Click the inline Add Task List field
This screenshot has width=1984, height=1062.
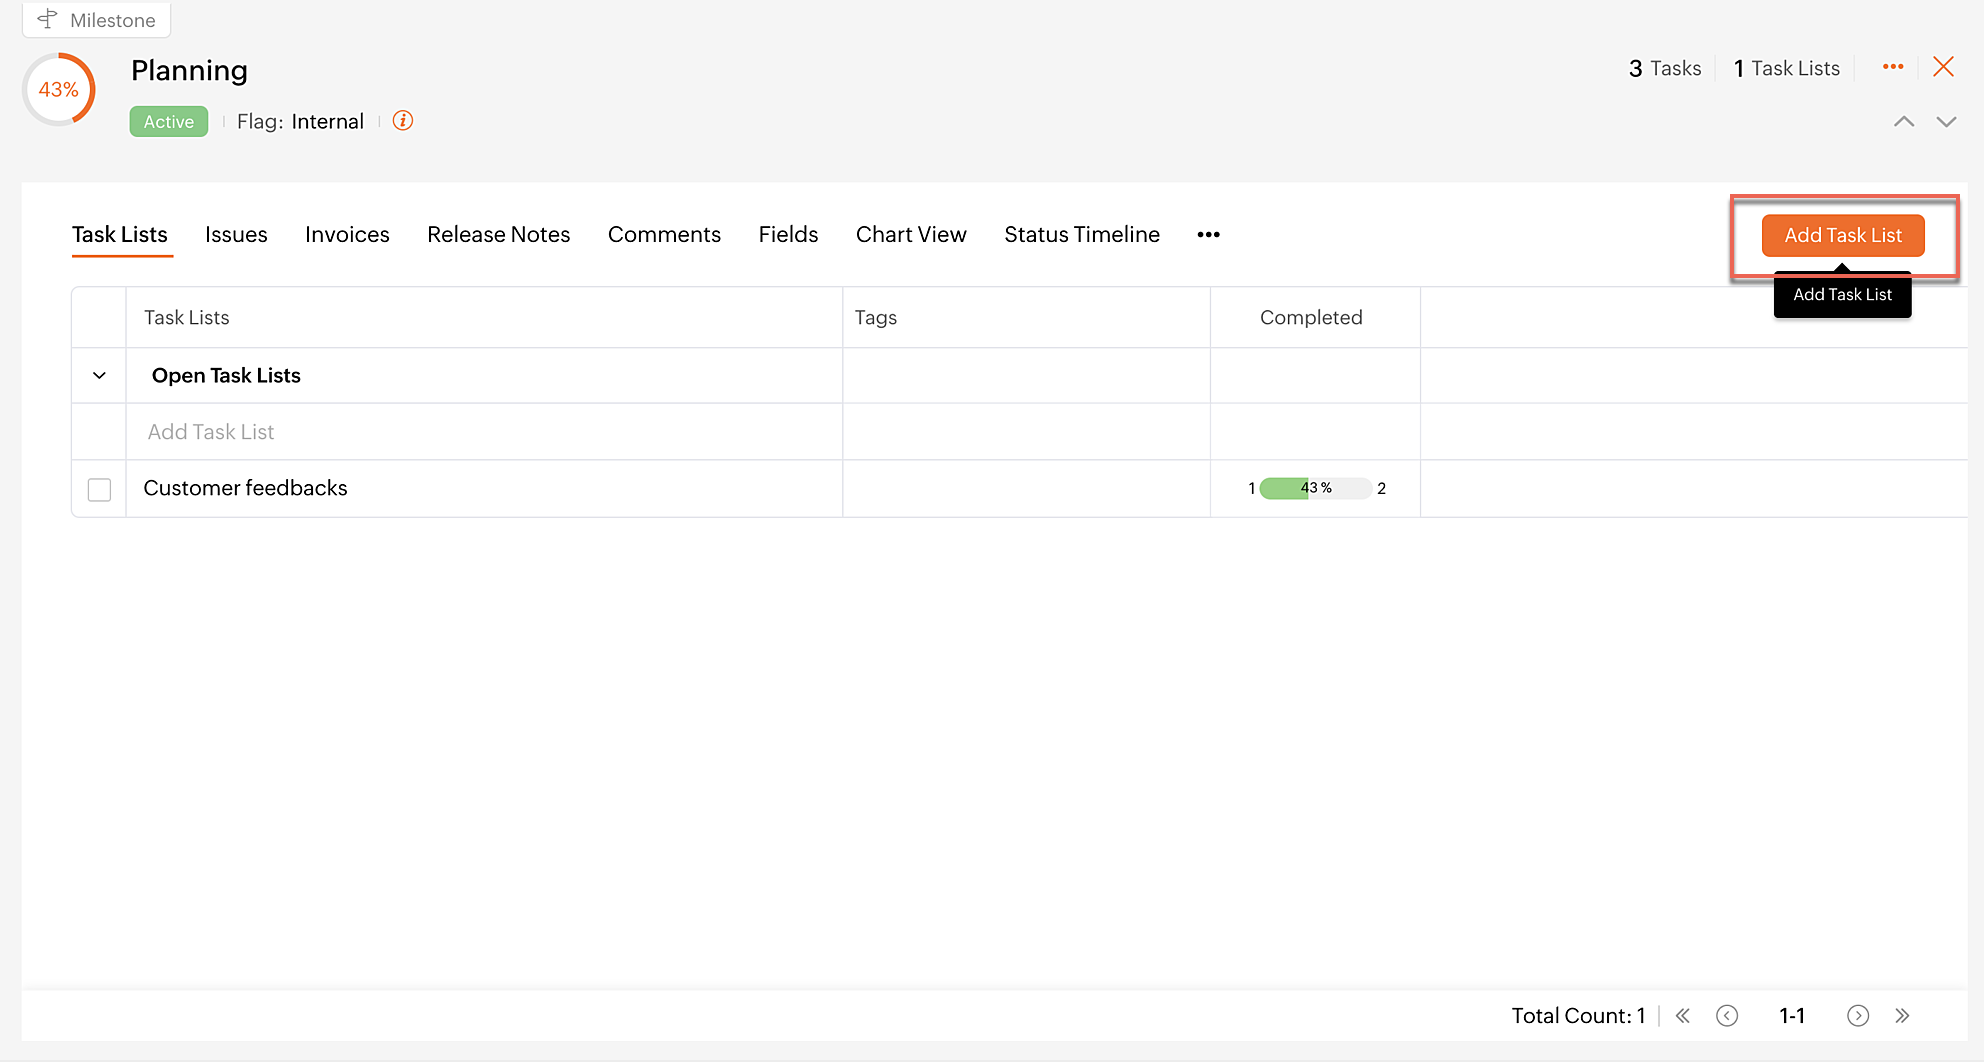(x=484, y=432)
